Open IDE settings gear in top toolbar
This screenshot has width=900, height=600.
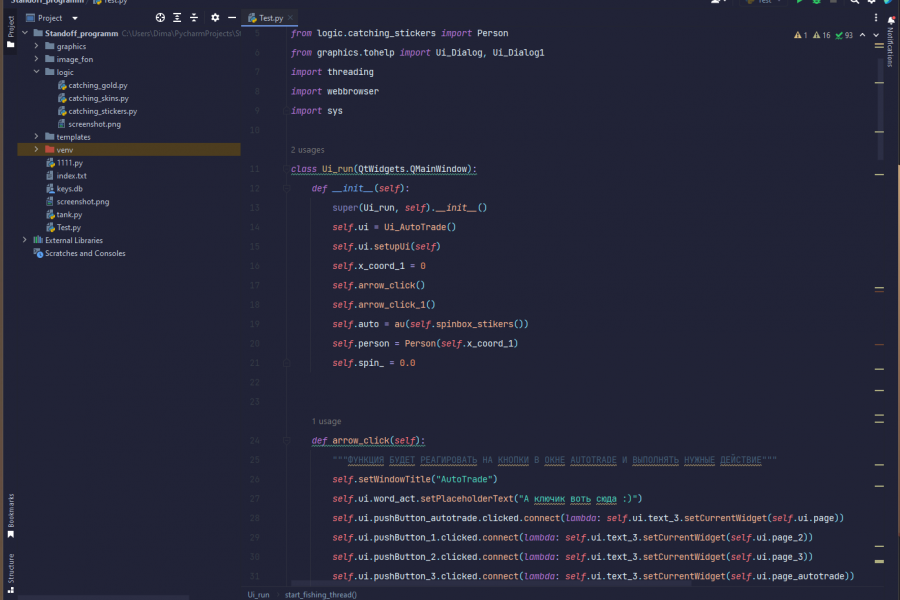[871, 2]
